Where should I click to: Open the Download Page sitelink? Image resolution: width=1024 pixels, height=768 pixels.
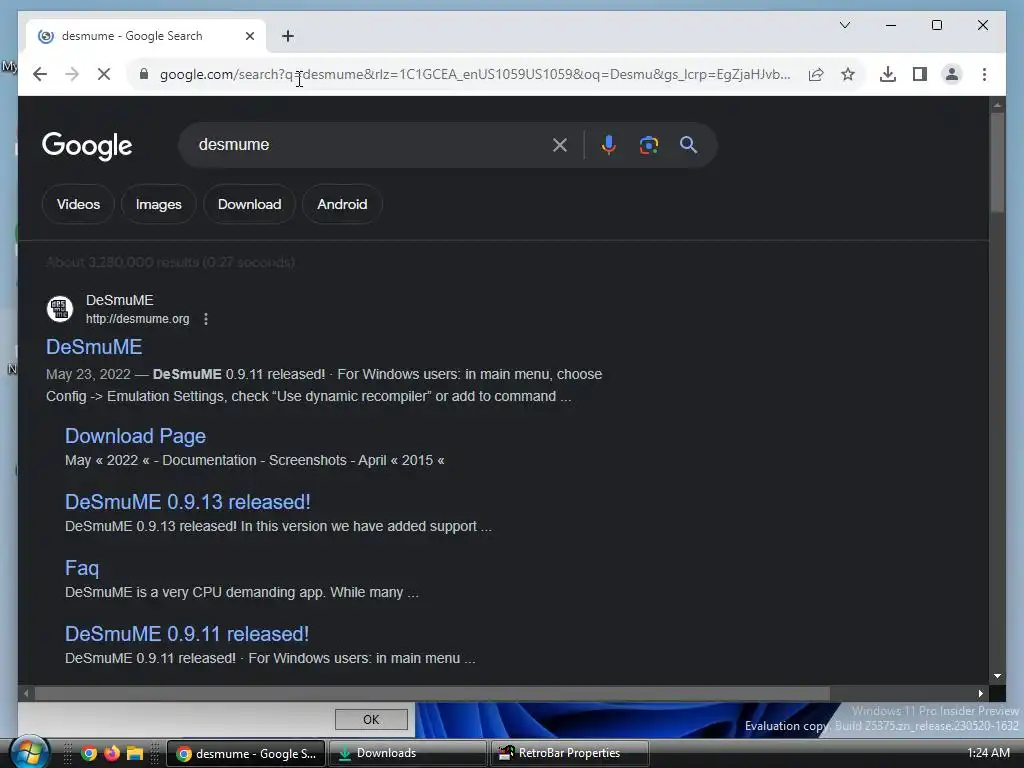click(x=135, y=436)
